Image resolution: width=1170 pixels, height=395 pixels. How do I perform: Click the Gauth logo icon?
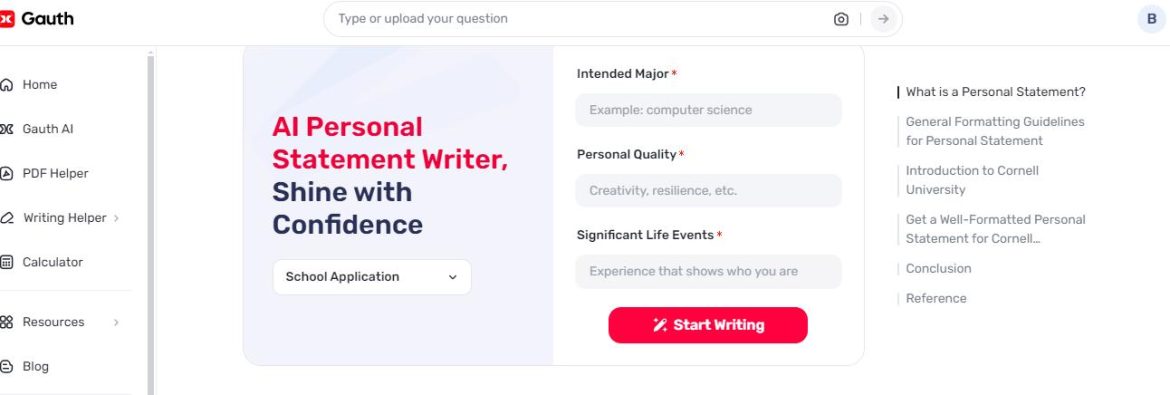pos(7,19)
